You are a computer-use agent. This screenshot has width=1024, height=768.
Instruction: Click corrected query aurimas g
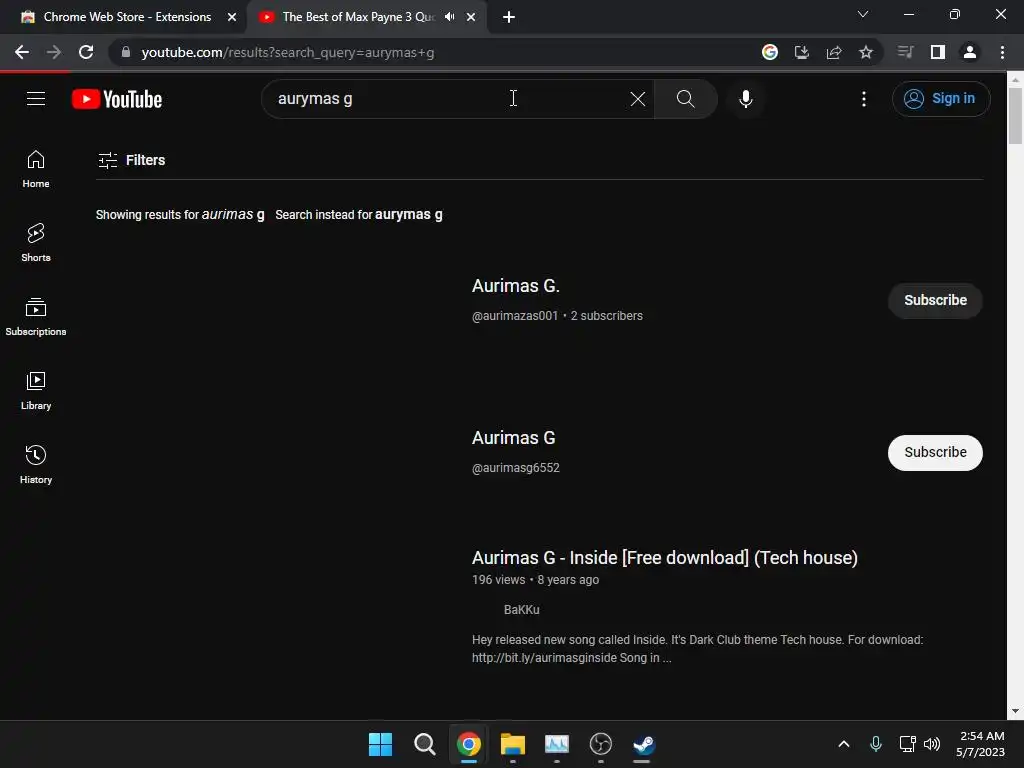pos(233,215)
